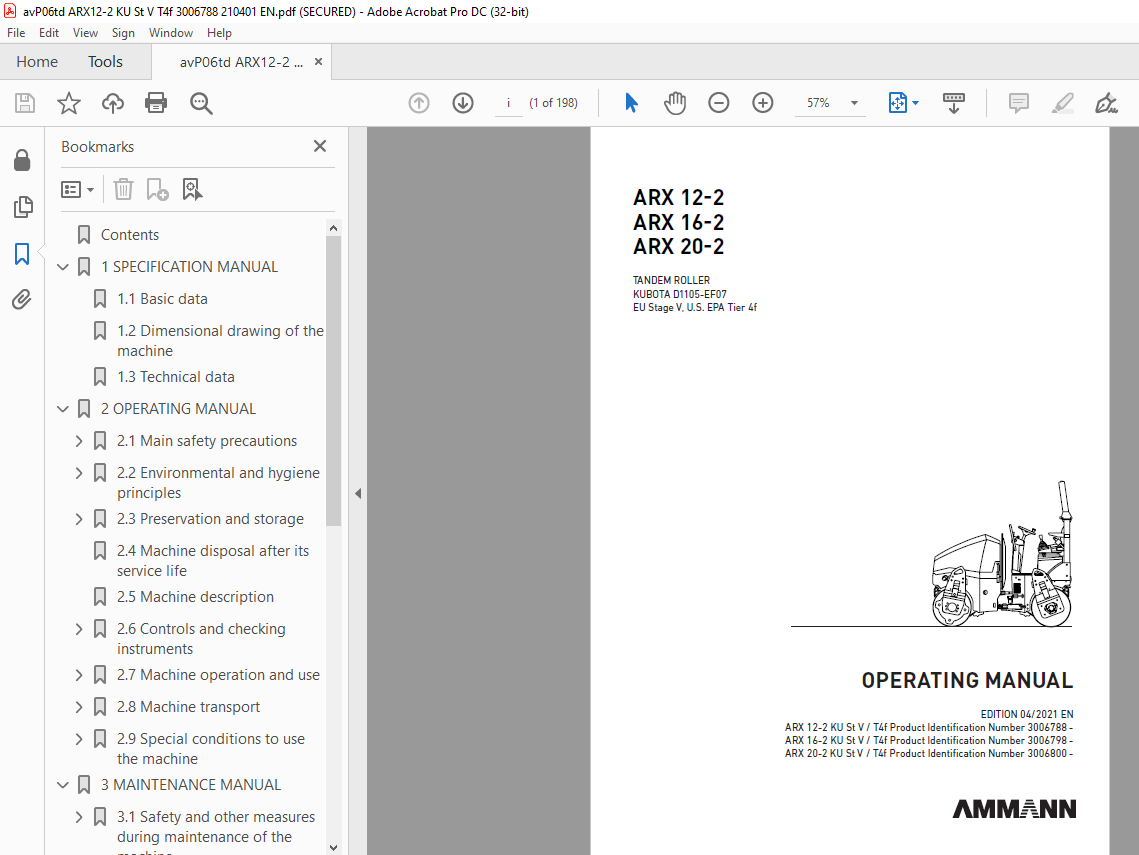Open security settings lock icon

[x=23, y=160]
